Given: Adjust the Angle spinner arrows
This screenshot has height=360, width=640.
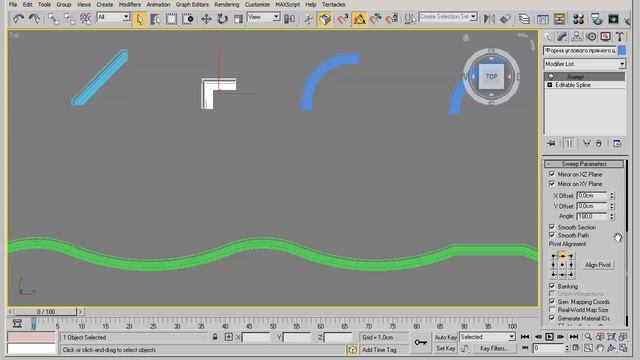Looking at the screenshot, I should pyautogui.click(x=611, y=216).
